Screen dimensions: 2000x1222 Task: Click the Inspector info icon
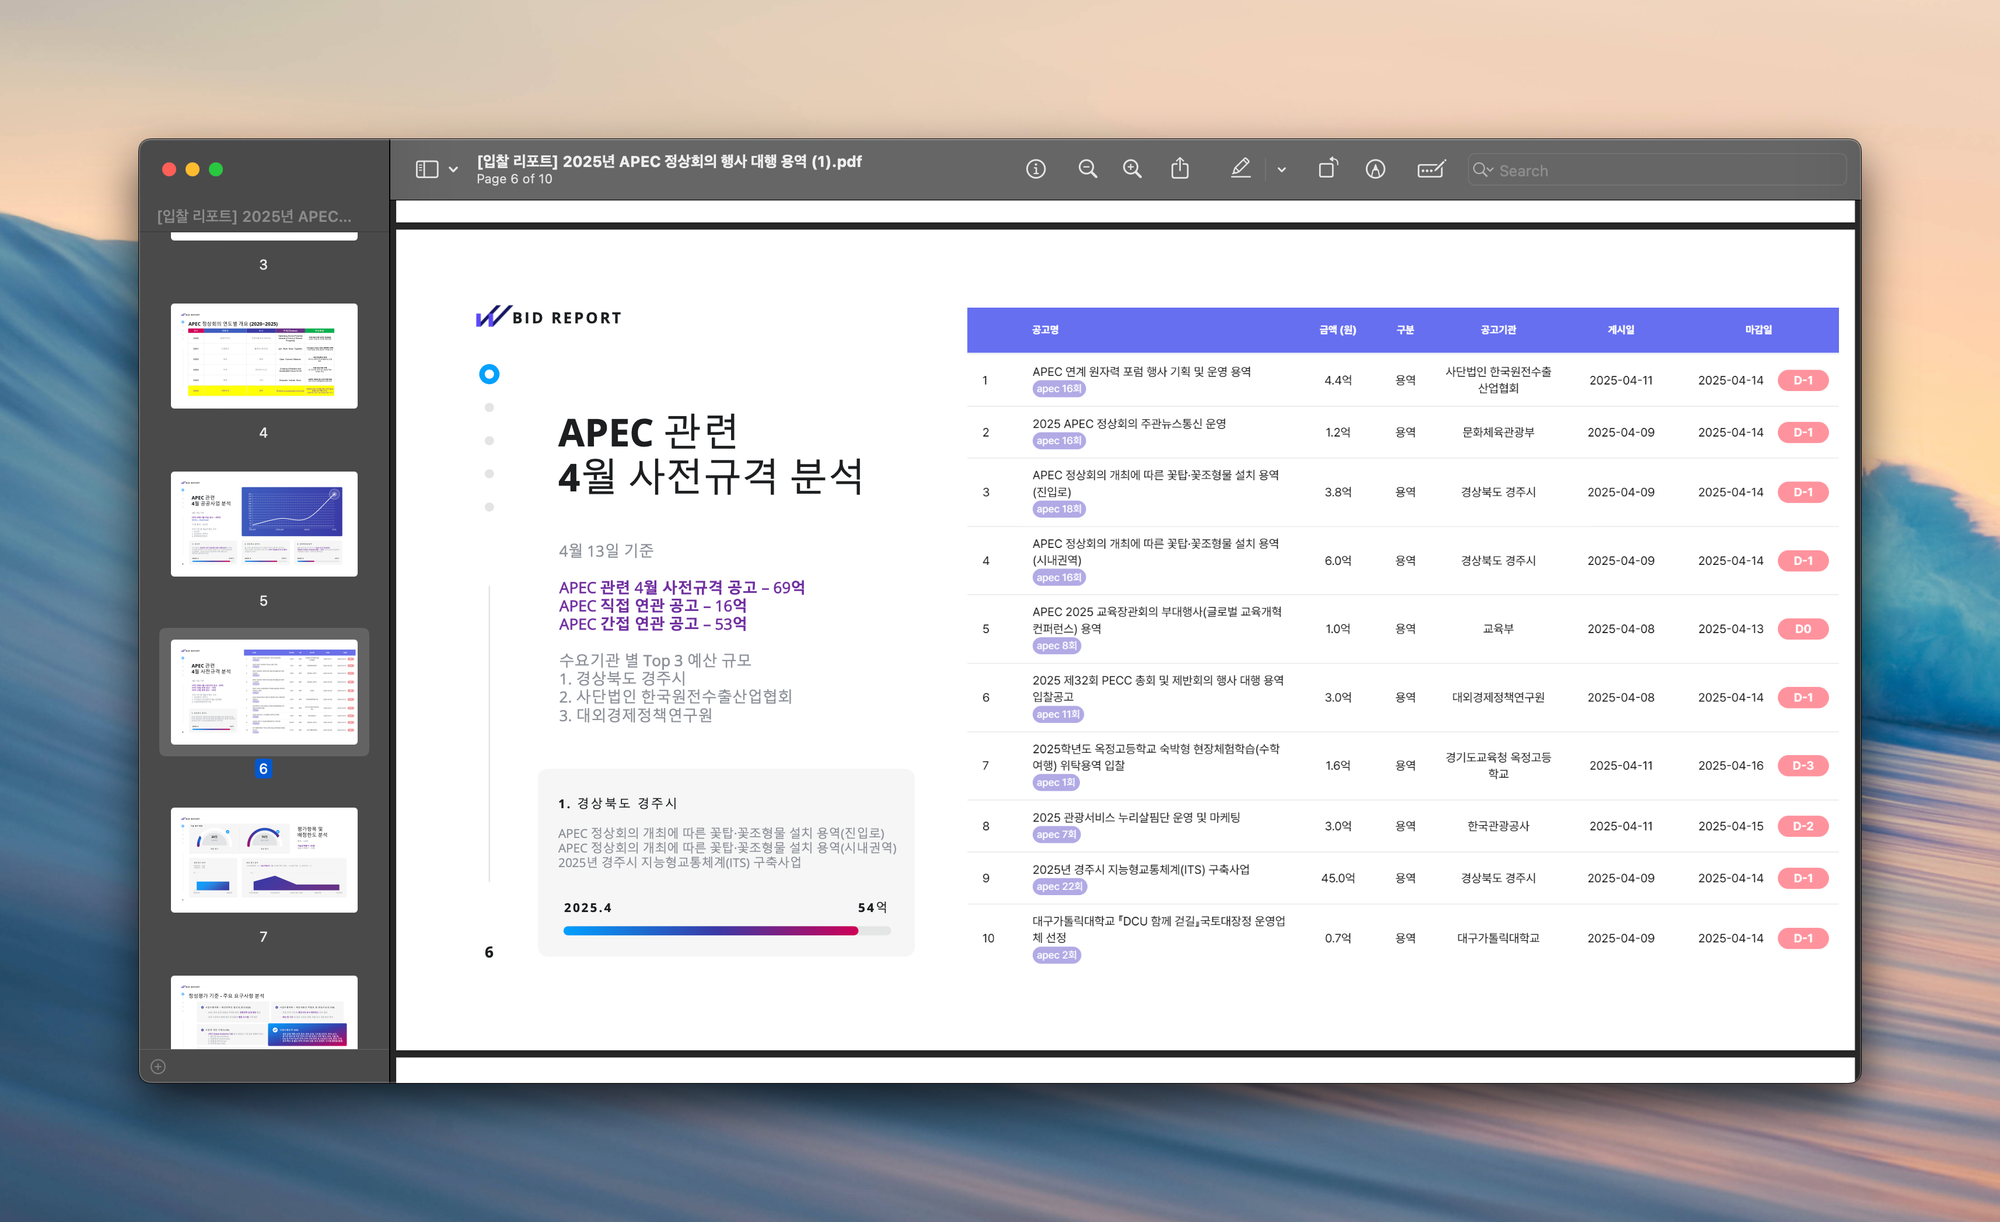point(1036,169)
